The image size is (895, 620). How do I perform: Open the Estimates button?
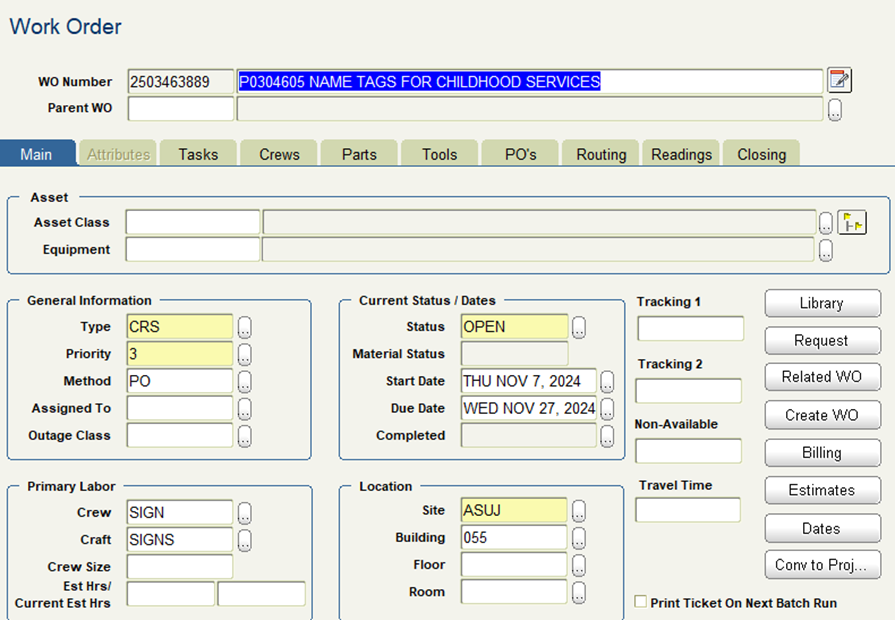pos(823,490)
